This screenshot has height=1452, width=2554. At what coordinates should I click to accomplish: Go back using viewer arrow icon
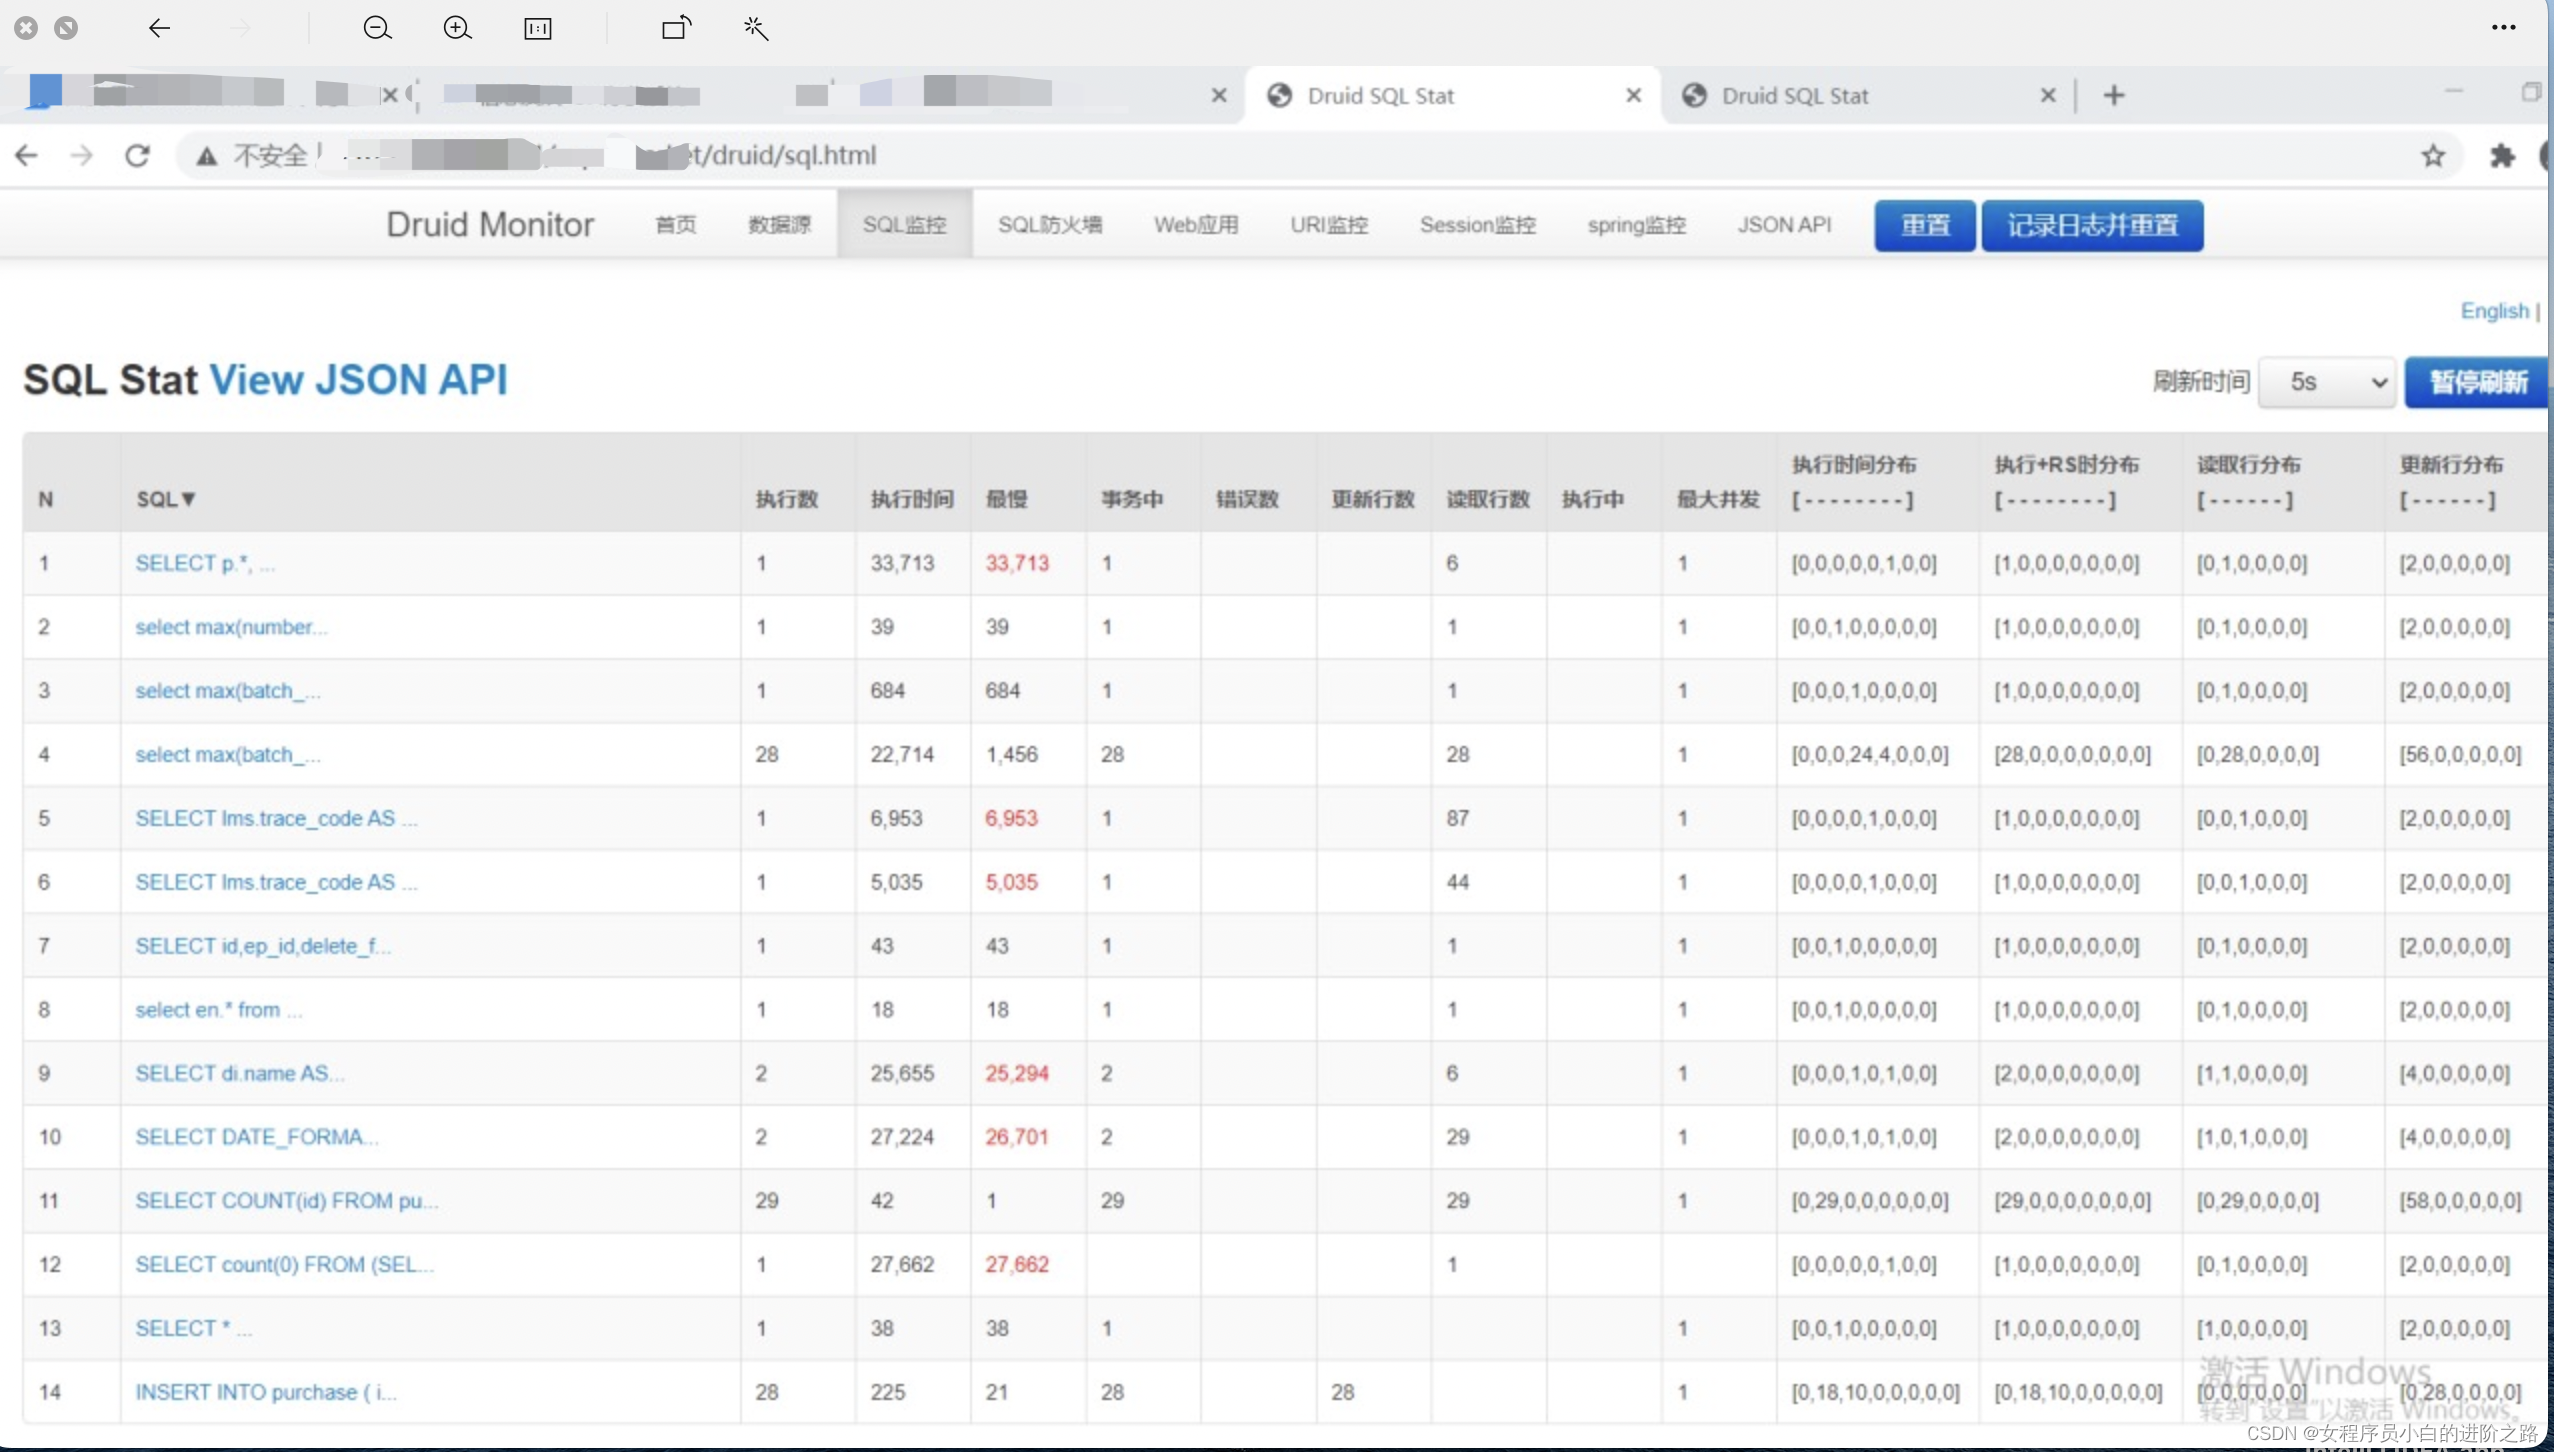pos(159,28)
